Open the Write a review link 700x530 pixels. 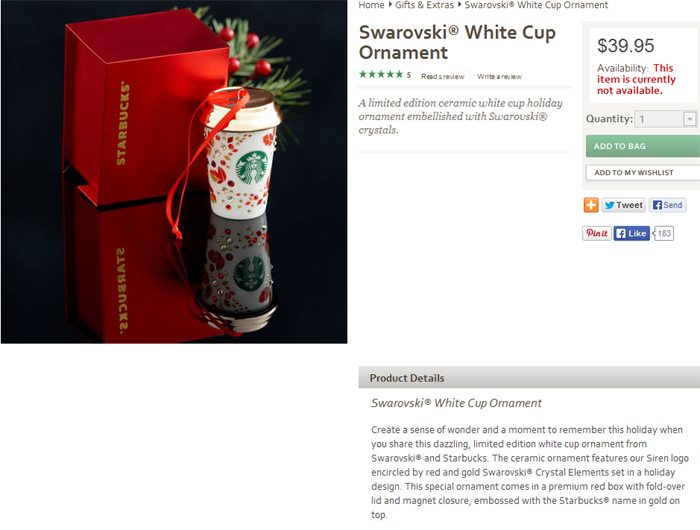(499, 76)
